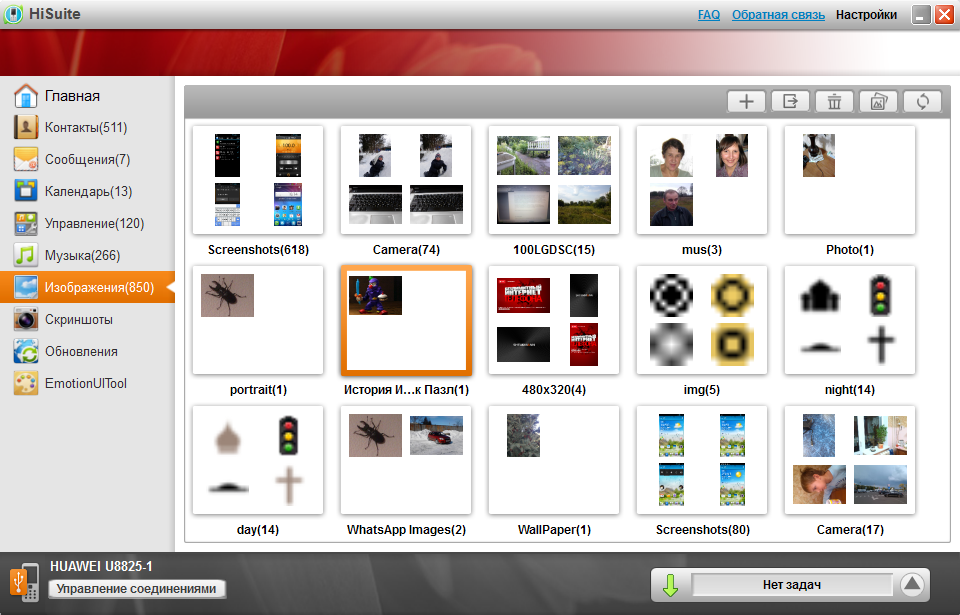Image resolution: width=960 pixels, height=615 pixels.
Task: Click the Контакты address book icon
Action: point(26,127)
